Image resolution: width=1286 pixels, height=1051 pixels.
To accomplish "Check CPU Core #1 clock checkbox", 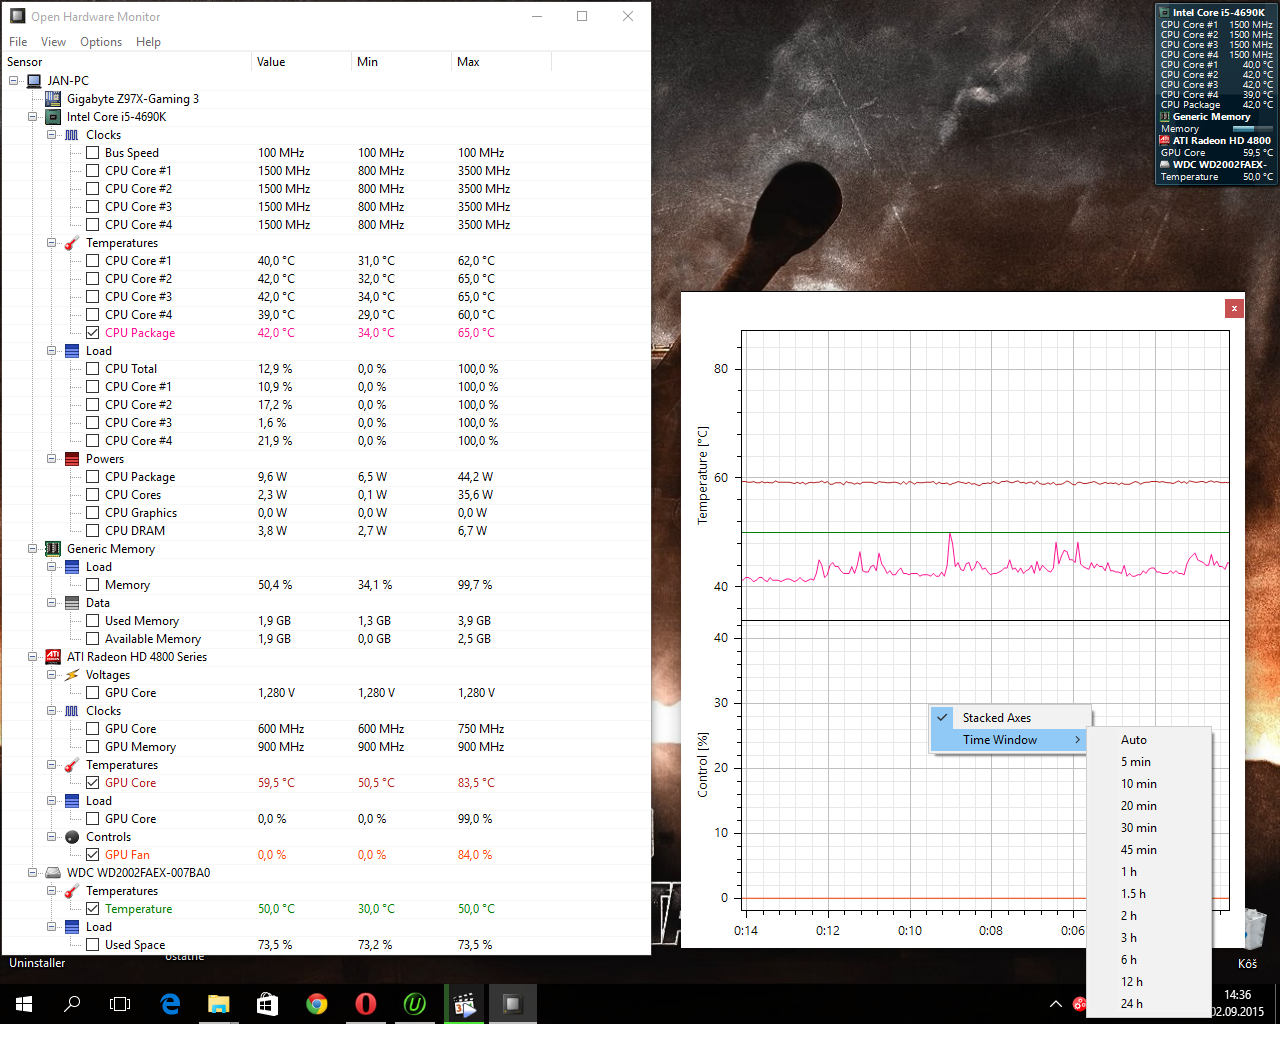I will (92, 171).
